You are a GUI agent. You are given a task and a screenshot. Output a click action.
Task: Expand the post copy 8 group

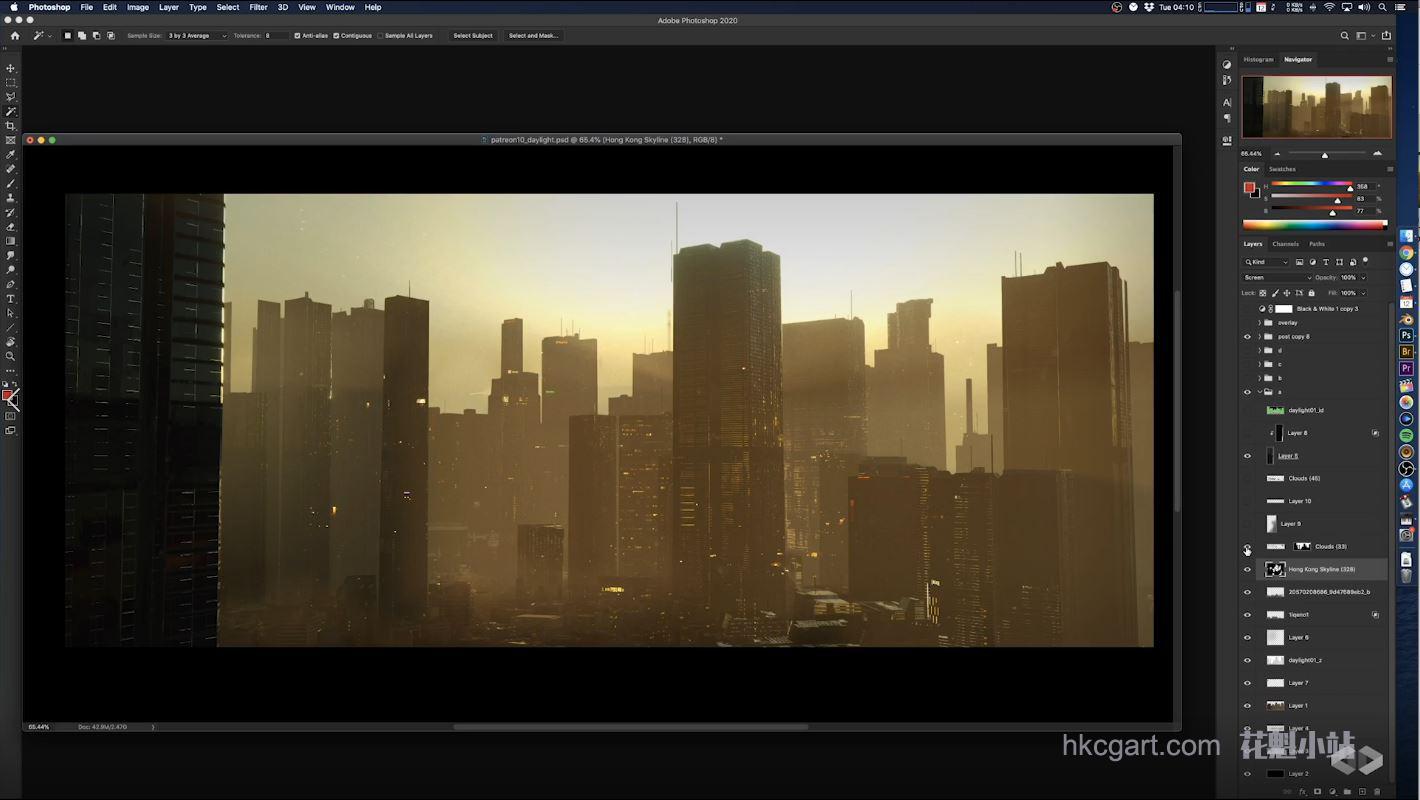(1260, 336)
